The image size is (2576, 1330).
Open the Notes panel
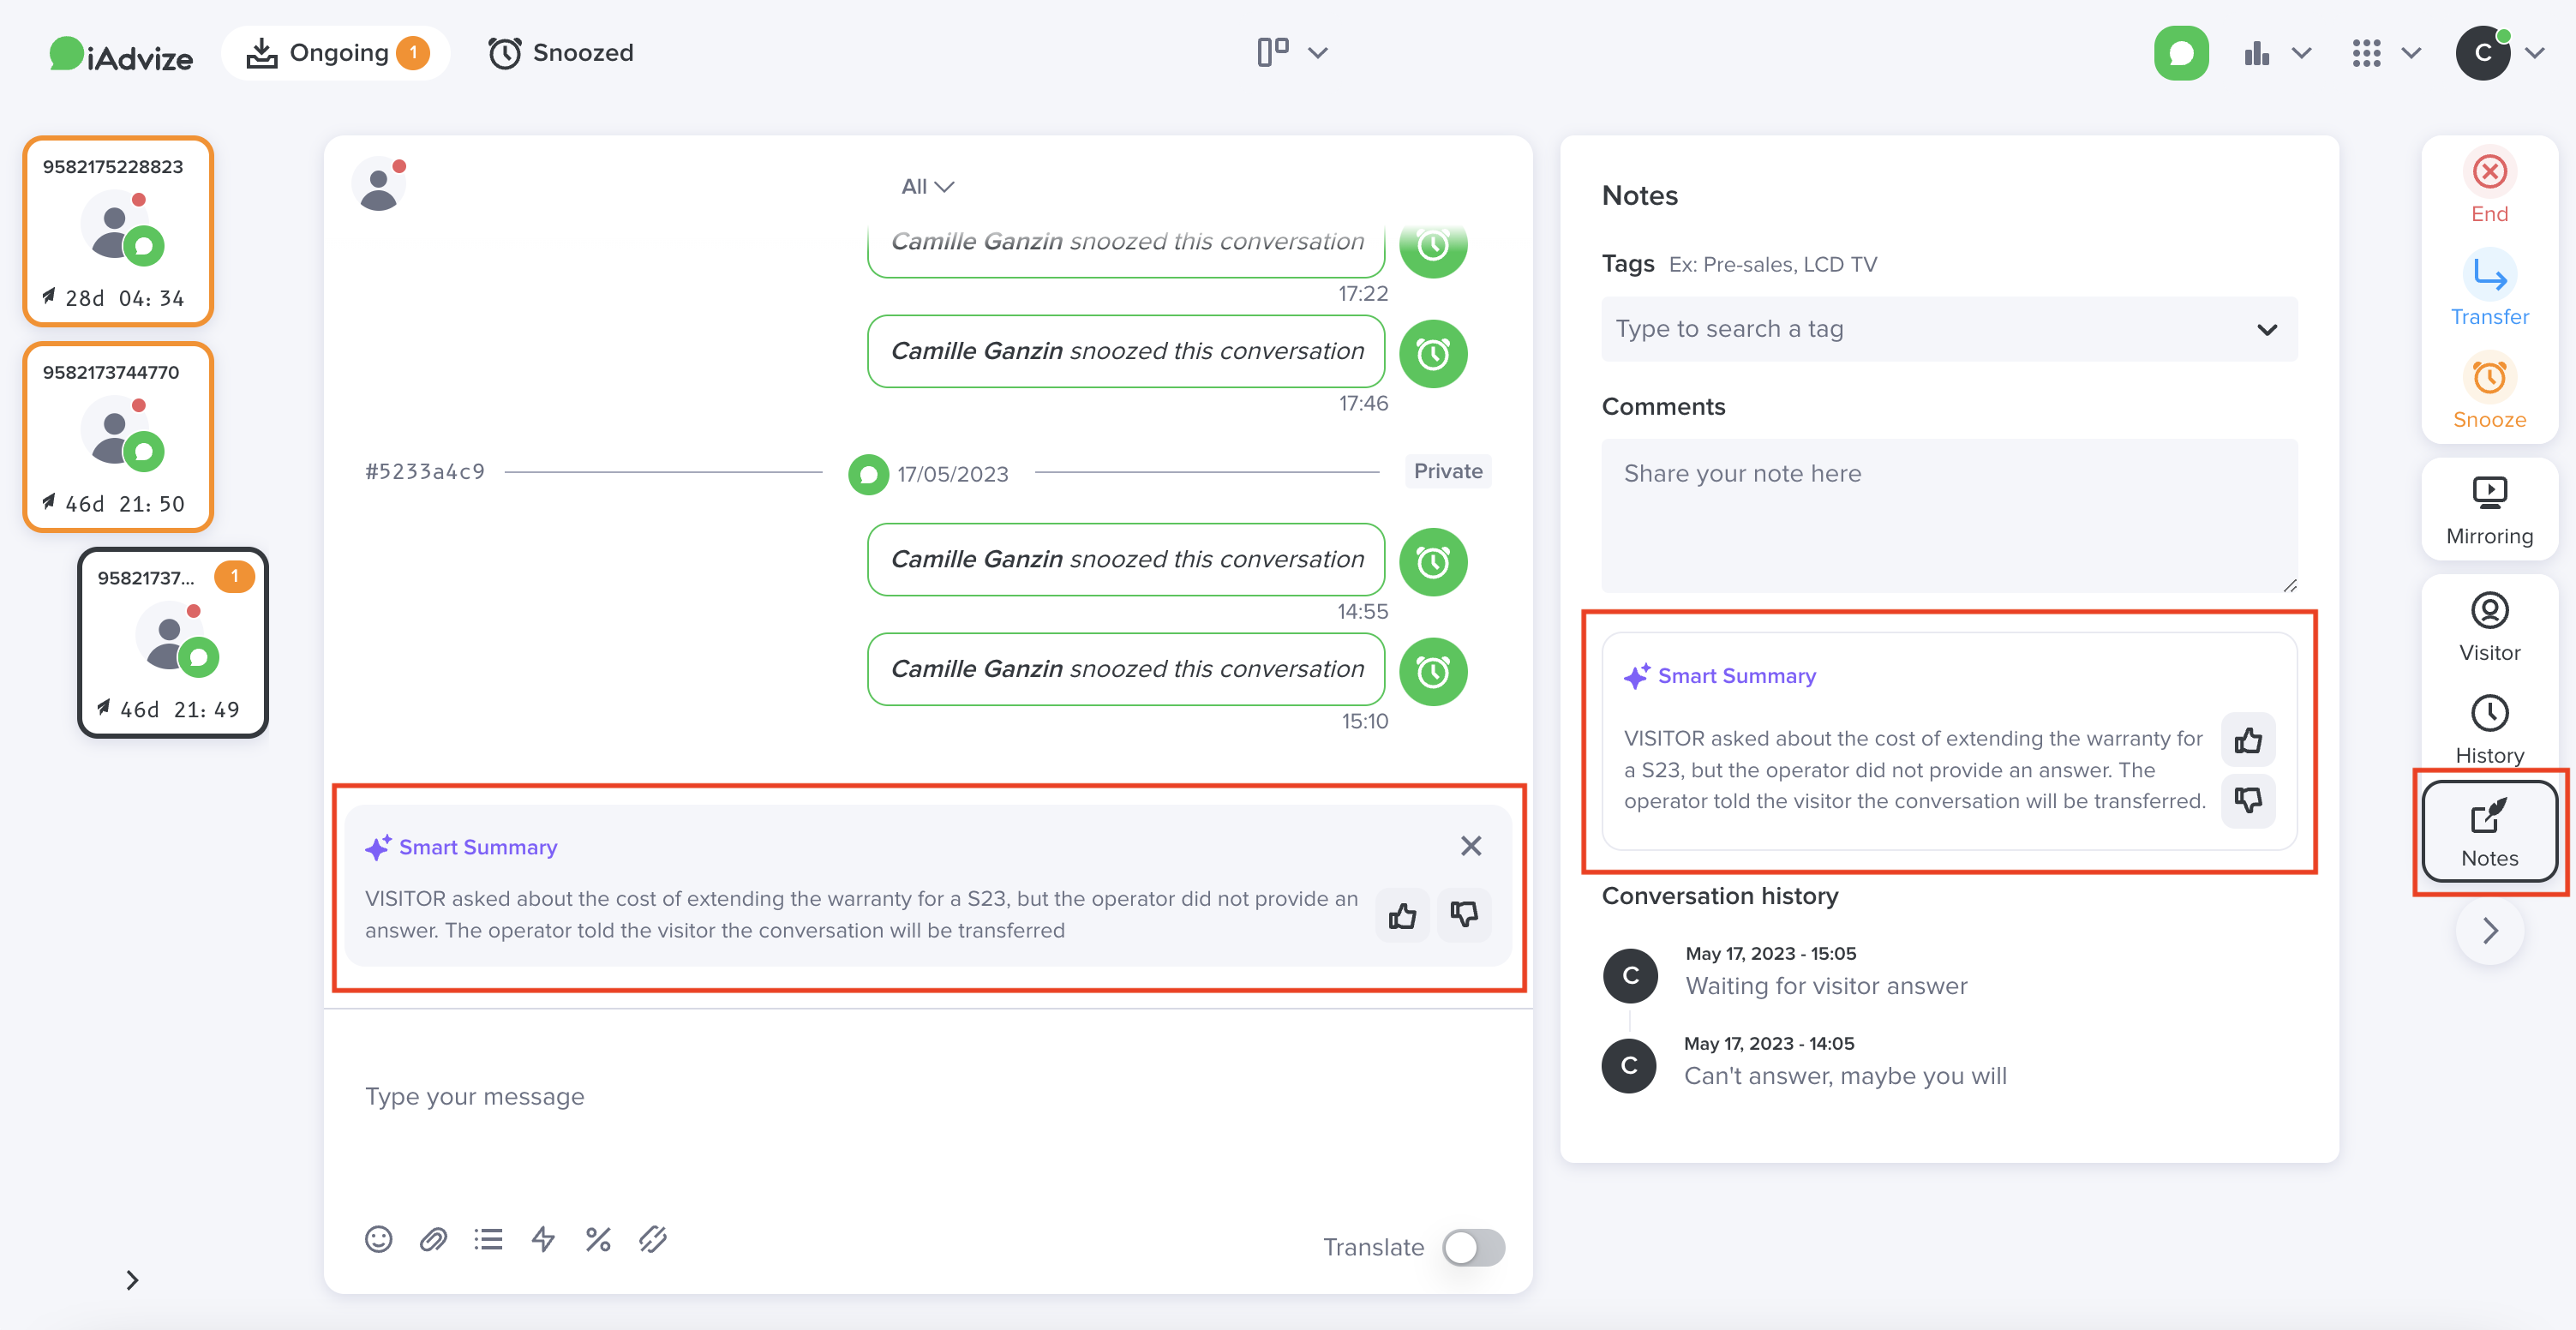[x=2489, y=833]
